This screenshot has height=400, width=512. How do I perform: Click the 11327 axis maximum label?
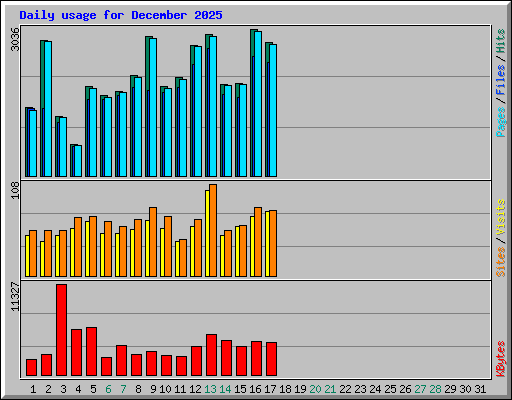[15, 297]
